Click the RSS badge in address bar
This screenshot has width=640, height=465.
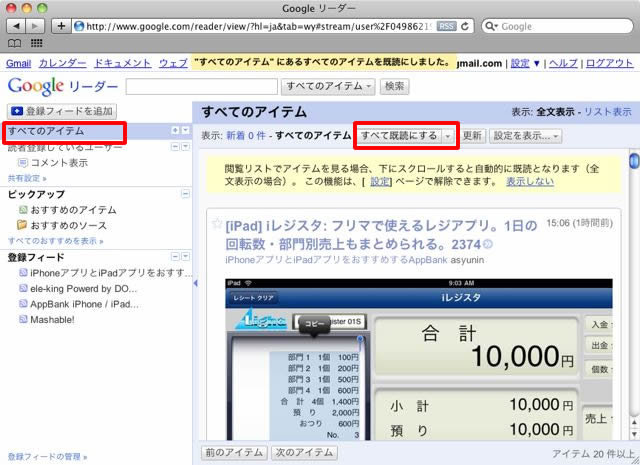pos(446,26)
